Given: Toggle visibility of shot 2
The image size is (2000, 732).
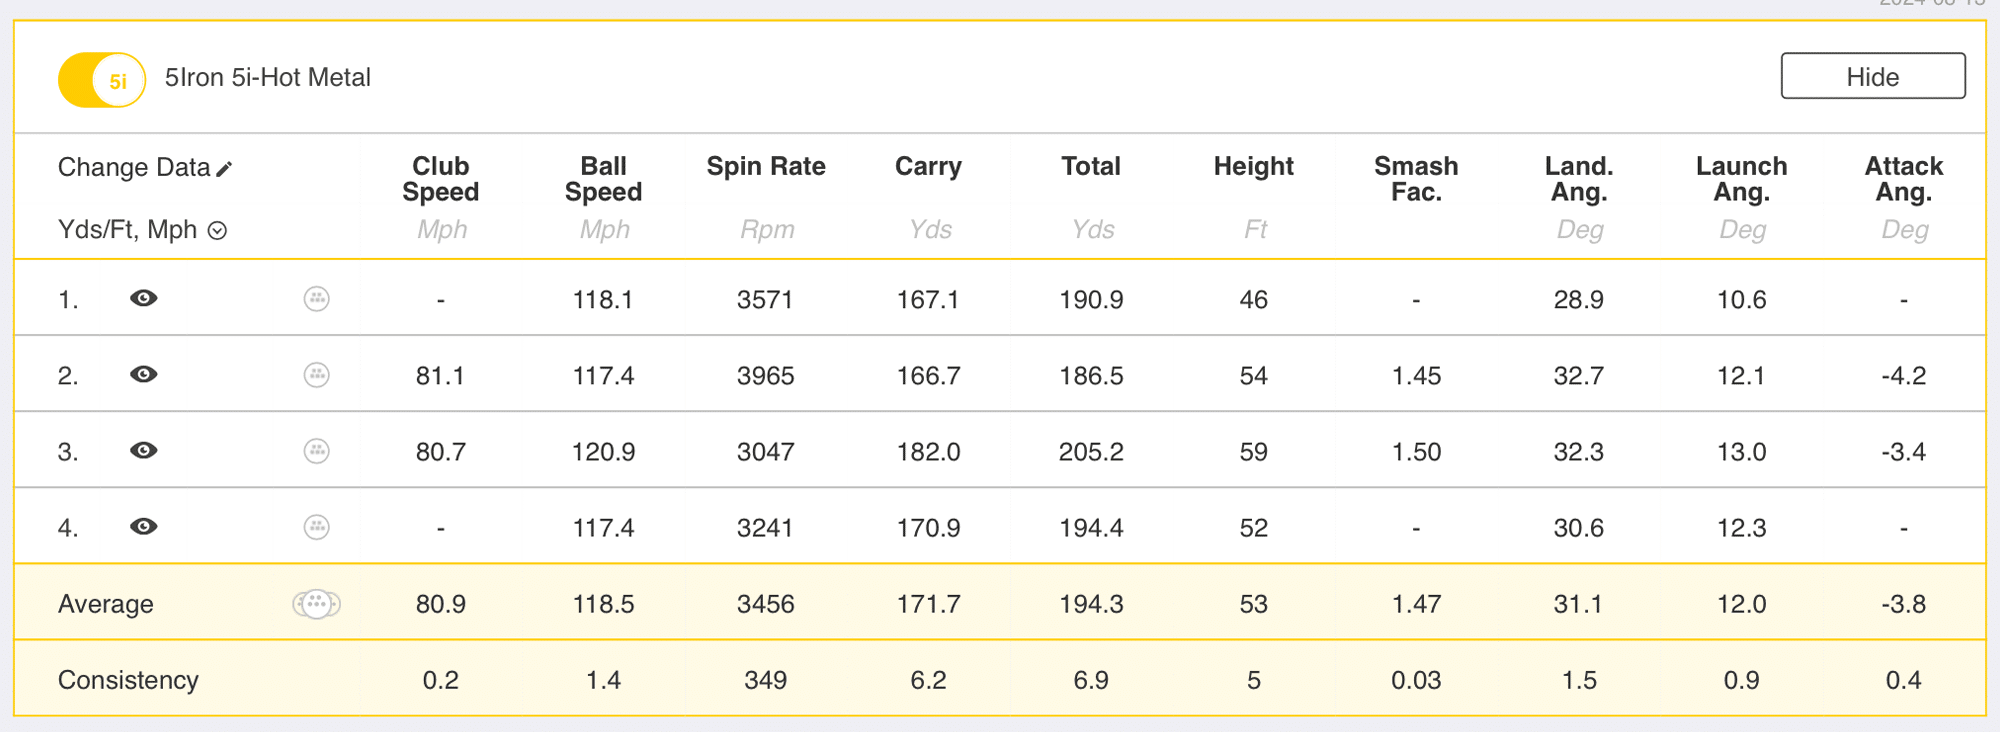Looking at the screenshot, I should click(x=144, y=374).
